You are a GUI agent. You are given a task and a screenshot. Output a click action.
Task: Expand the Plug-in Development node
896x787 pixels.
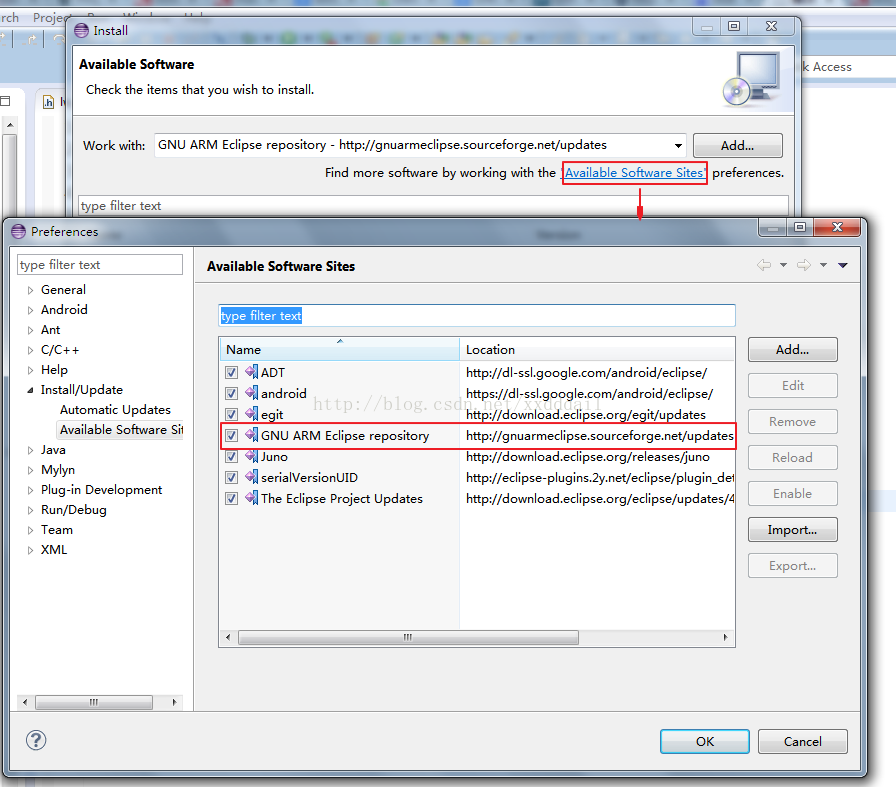pos(30,490)
